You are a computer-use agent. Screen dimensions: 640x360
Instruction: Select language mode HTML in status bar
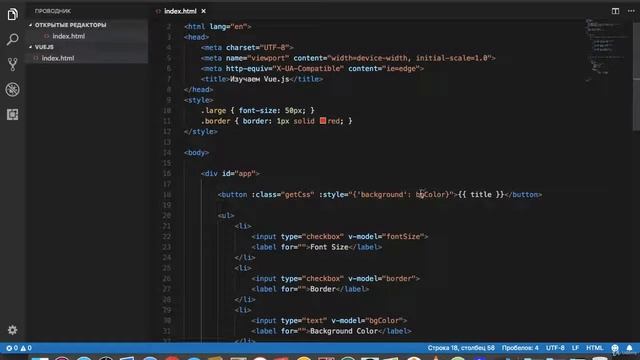(594, 348)
